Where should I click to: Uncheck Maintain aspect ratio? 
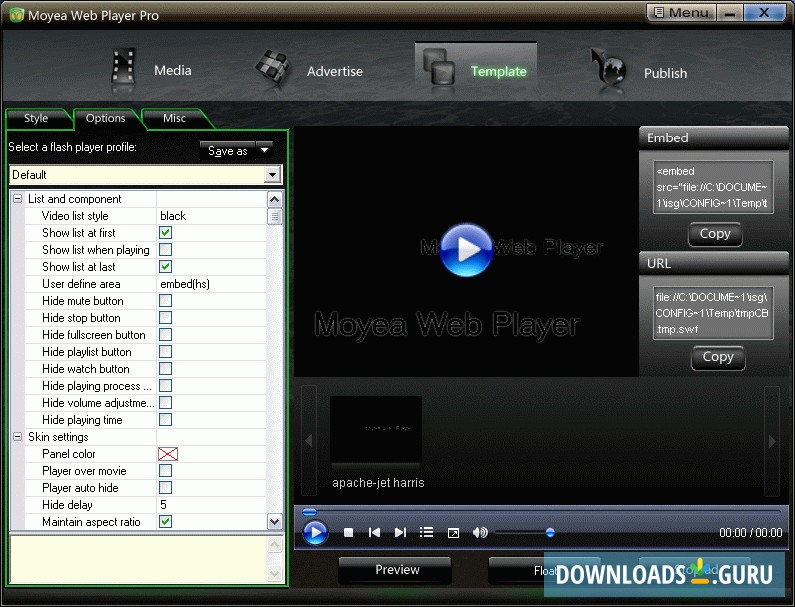[165, 521]
